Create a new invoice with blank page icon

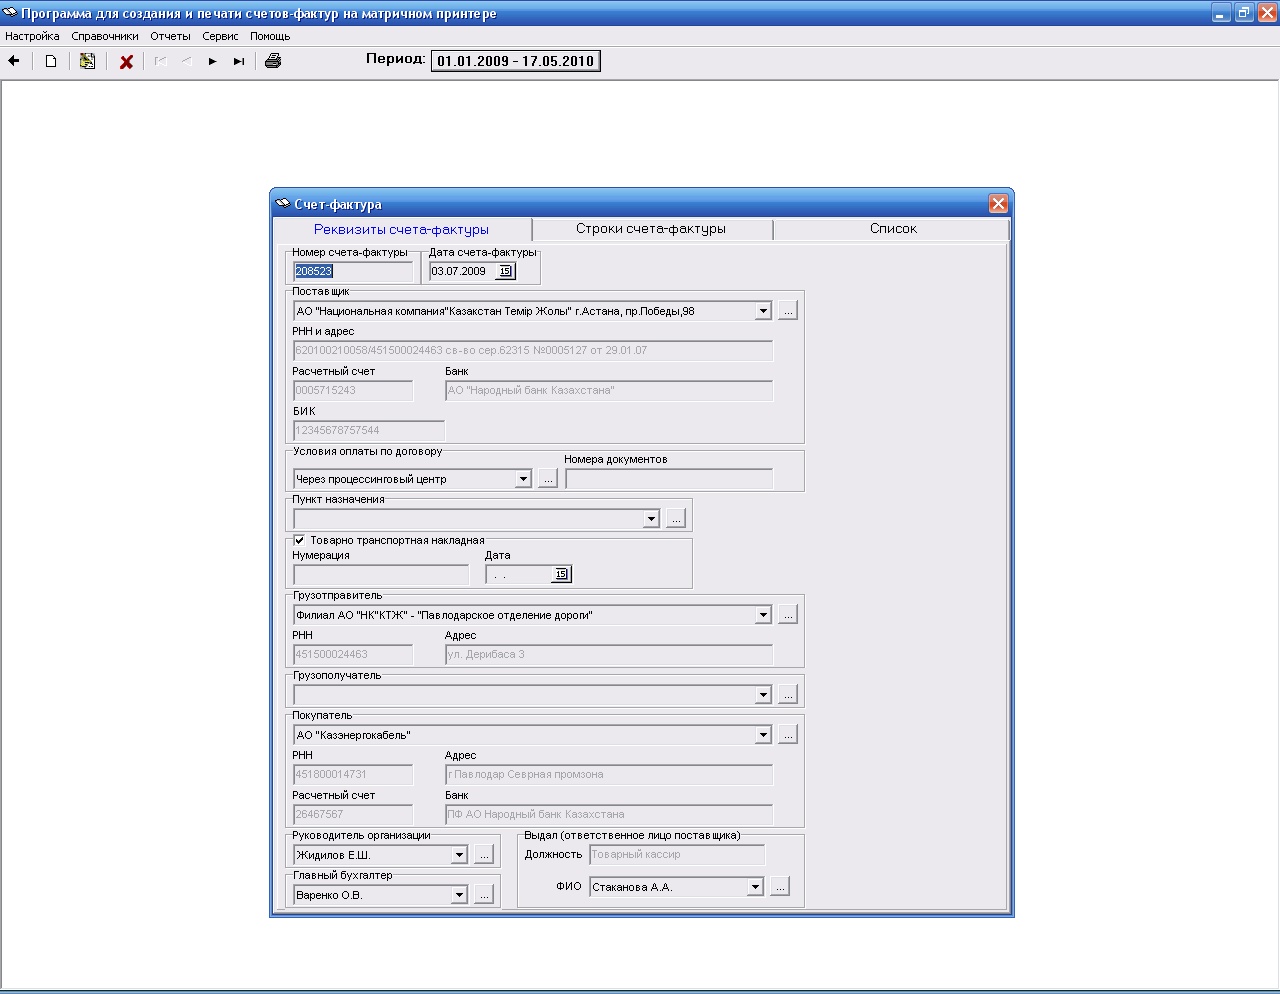point(51,61)
